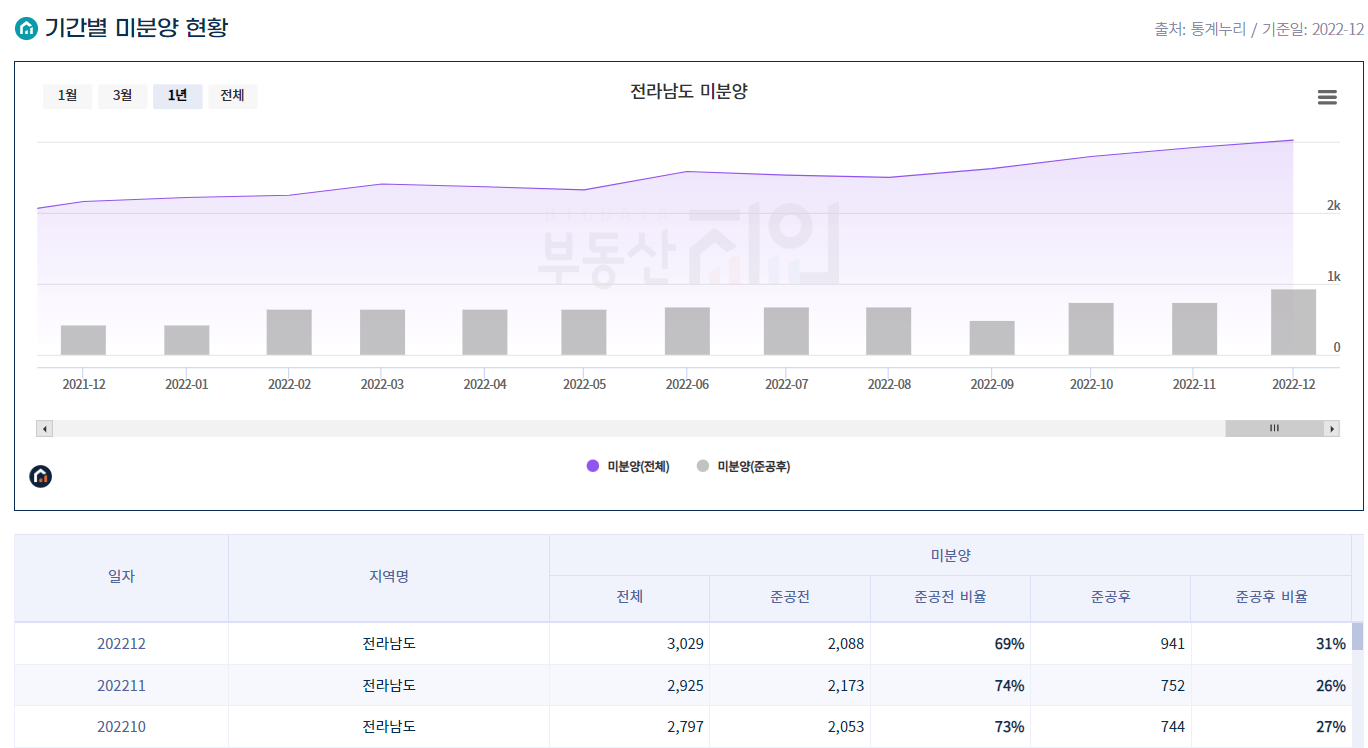Image resolution: width=1368 pixels, height=748 pixels.
Task: Click the 준공전 value 2,053
Action: point(846,727)
